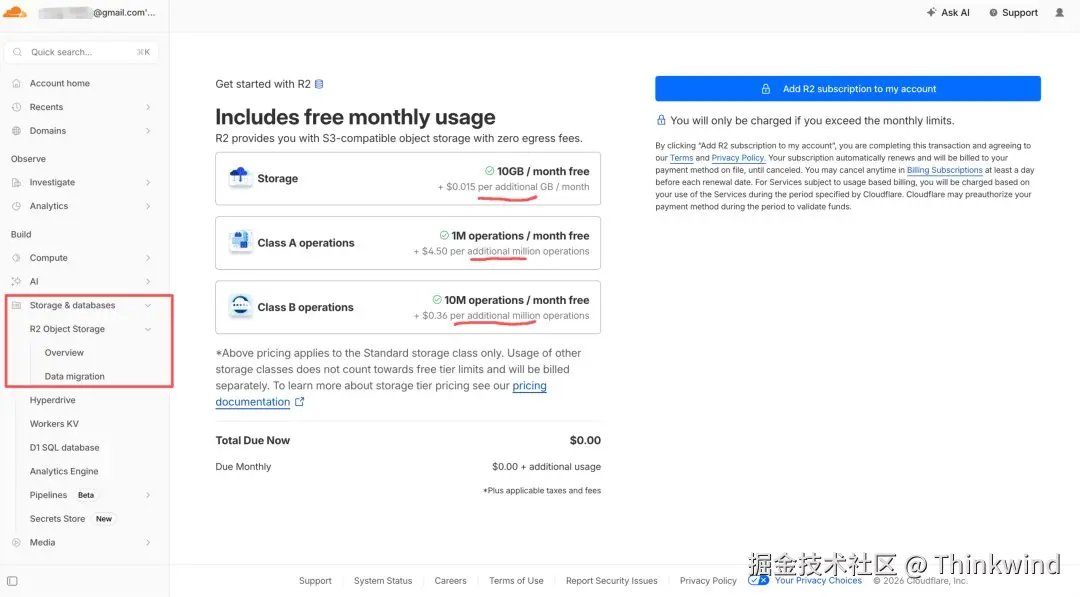Click the Your Privacy Choices toggle icon
Image resolution: width=1080 pixels, height=597 pixels.
(x=758, y=580)
